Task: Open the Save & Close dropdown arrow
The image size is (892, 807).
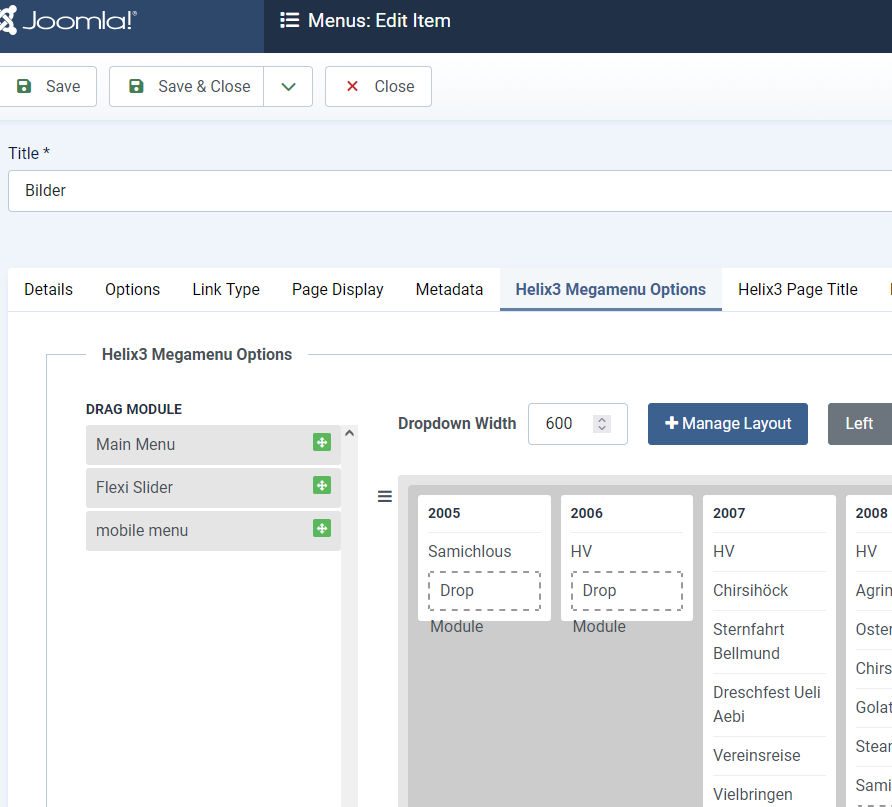Action: 288,87
